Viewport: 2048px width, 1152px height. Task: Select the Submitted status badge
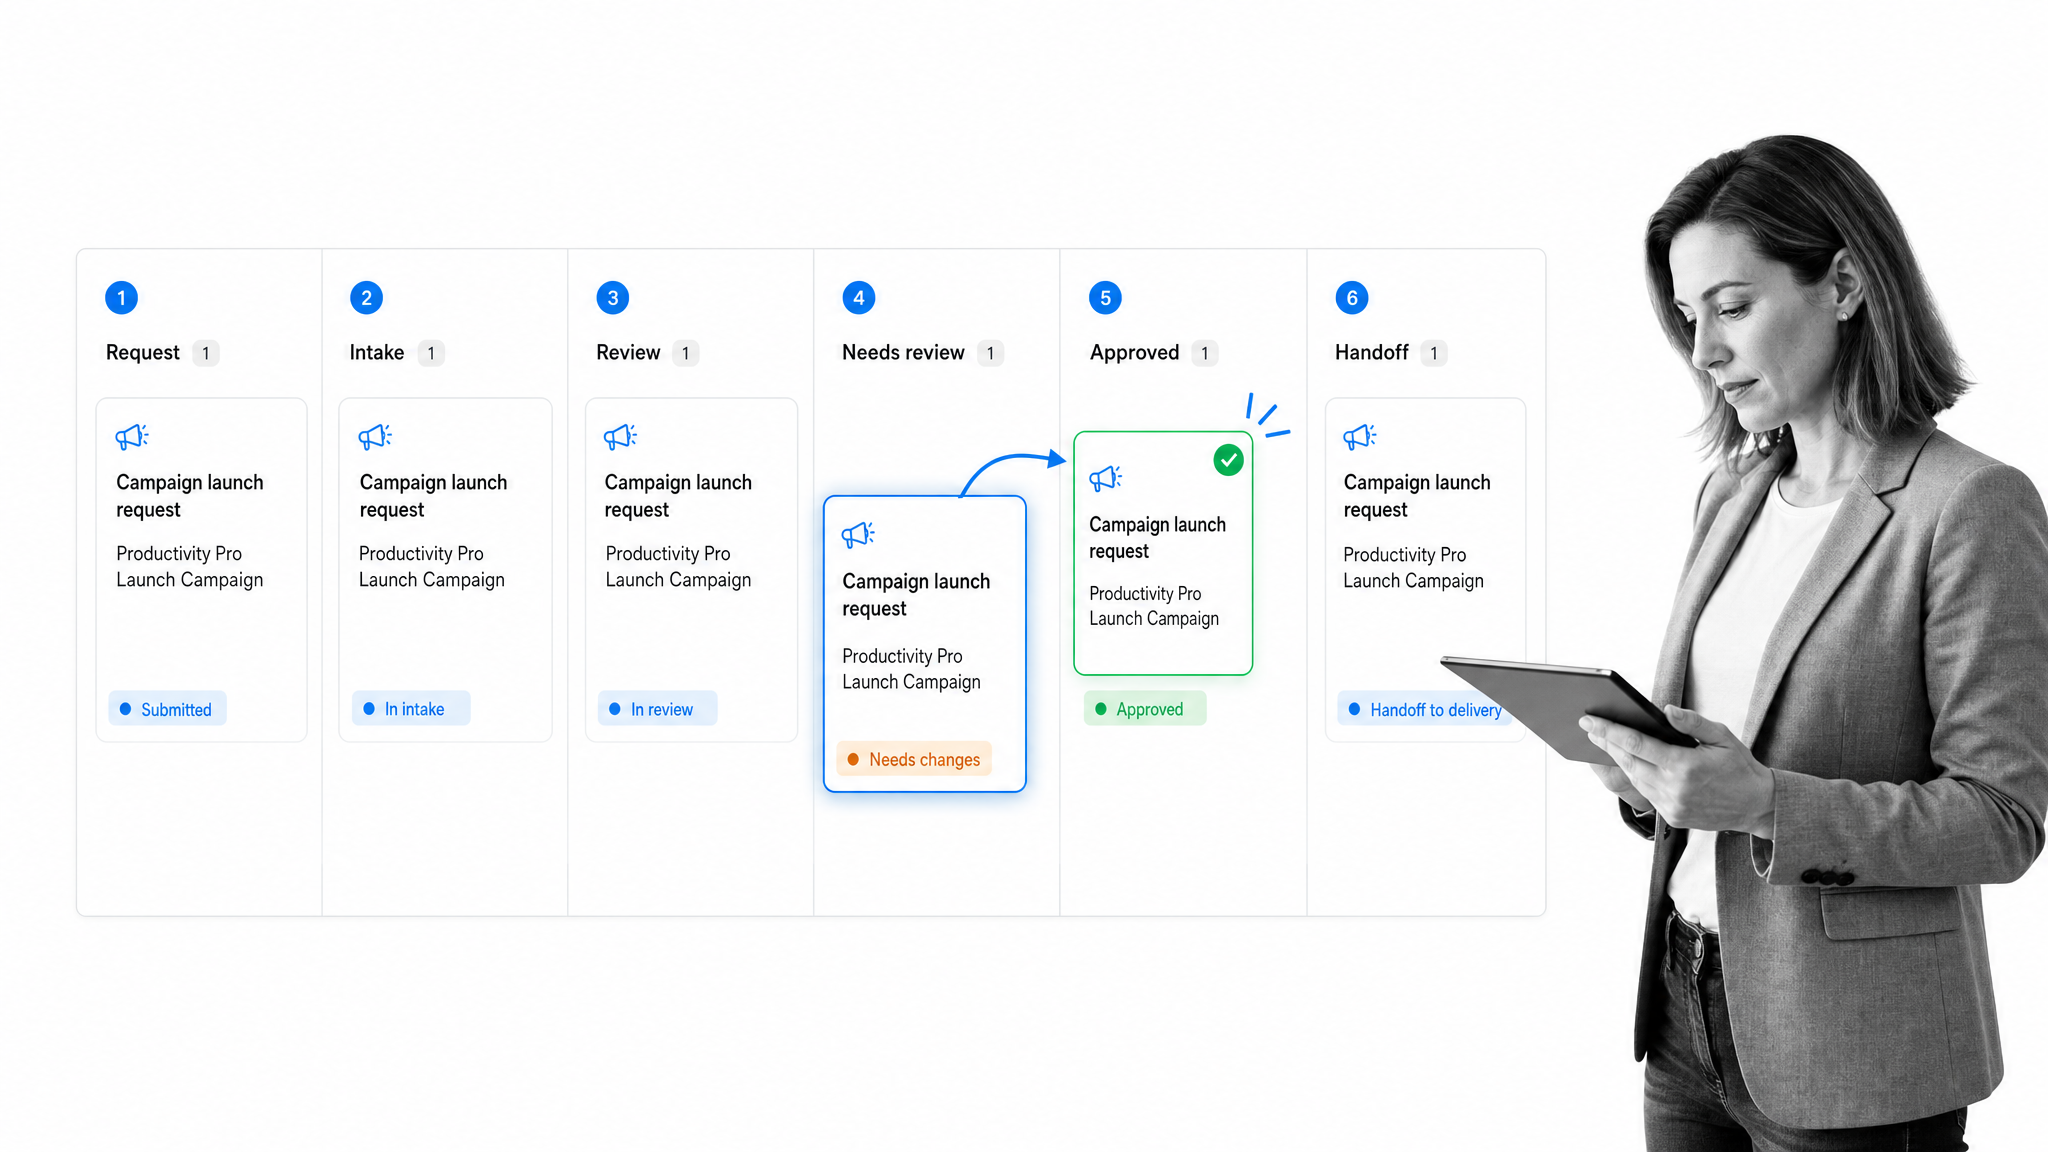(167, 709)
